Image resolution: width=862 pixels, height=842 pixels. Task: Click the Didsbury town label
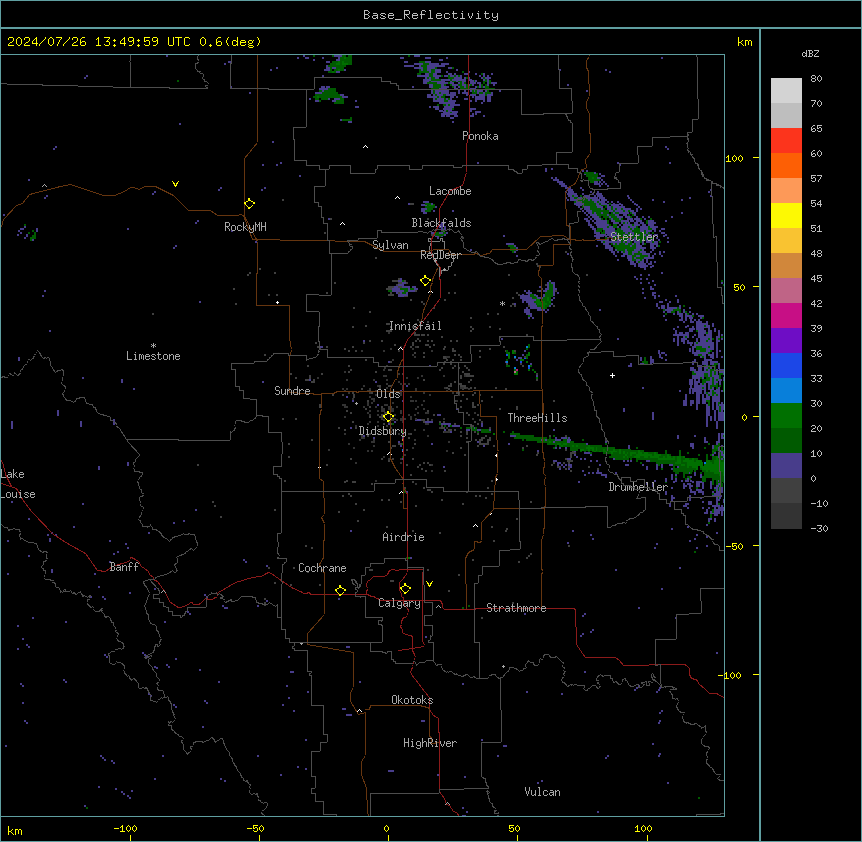(383, 431)
